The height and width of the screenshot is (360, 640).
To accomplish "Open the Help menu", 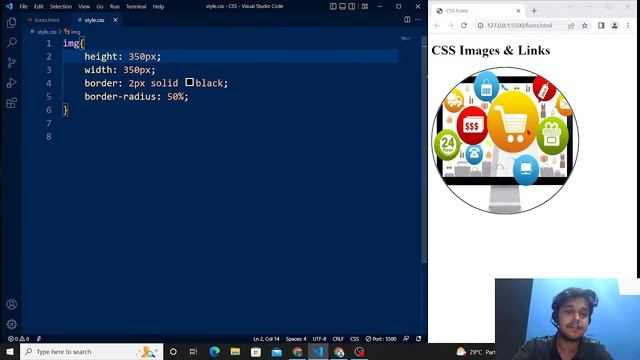I will click(158, 7).
